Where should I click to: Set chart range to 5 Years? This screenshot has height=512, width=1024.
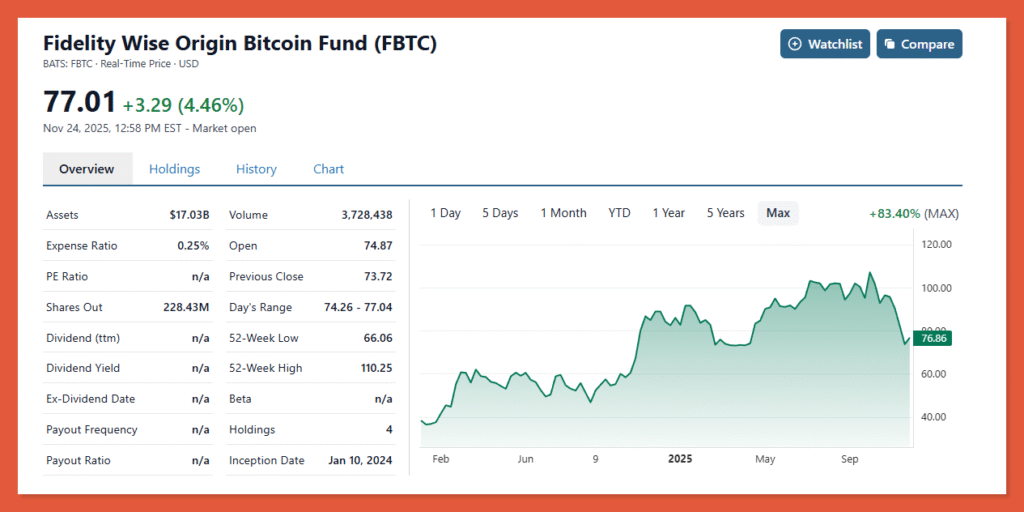tap(725, 213)
